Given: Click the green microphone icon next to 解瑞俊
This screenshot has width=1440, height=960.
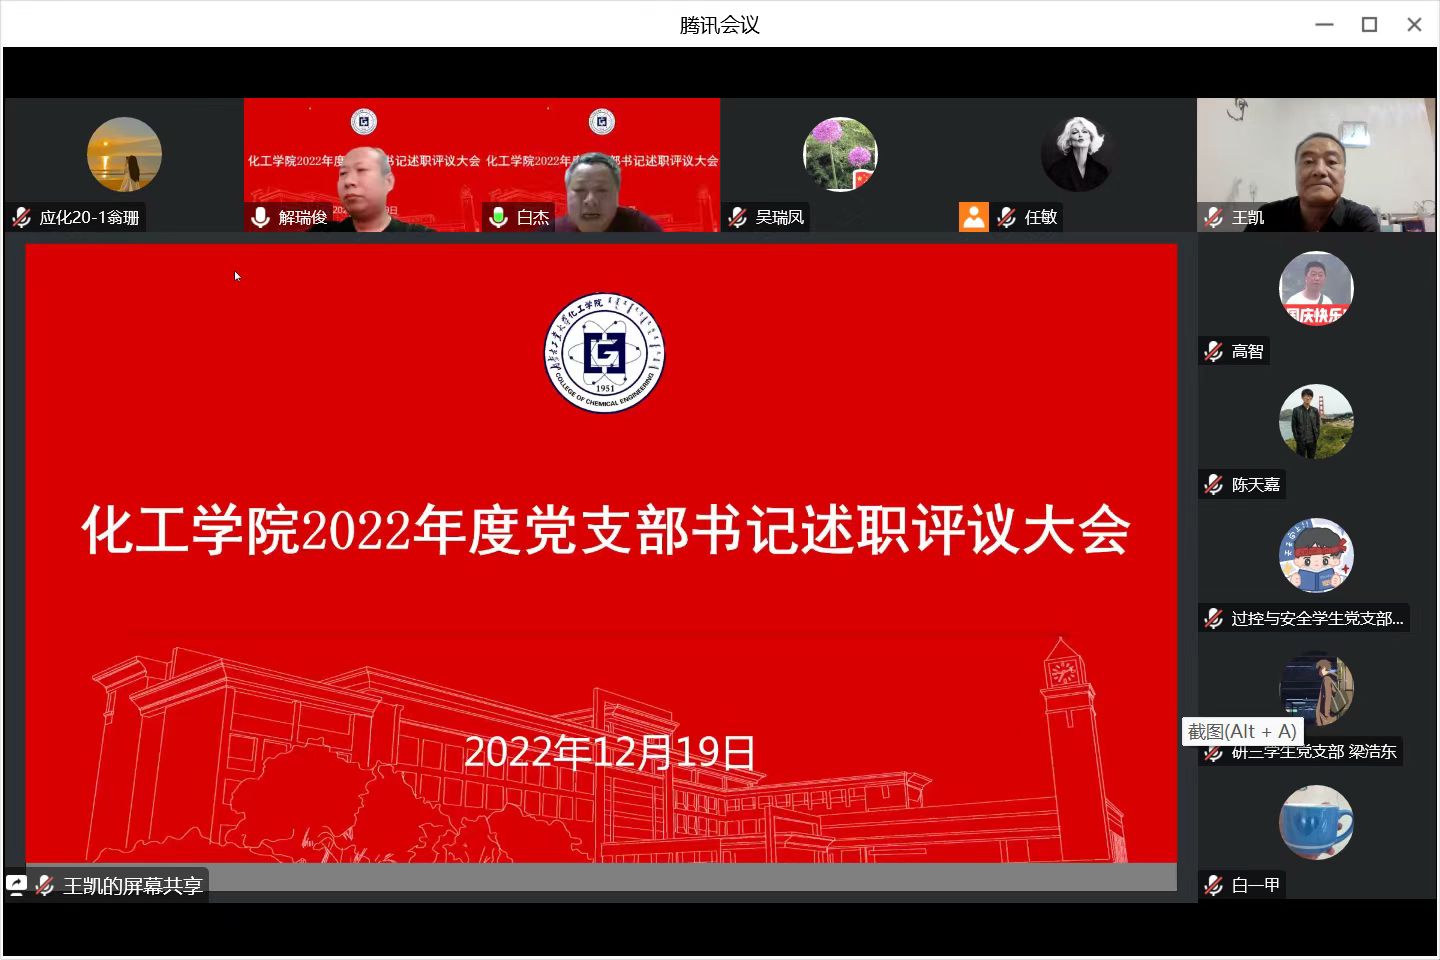Looking at the screenshot, I should click(x=260, y=217).
